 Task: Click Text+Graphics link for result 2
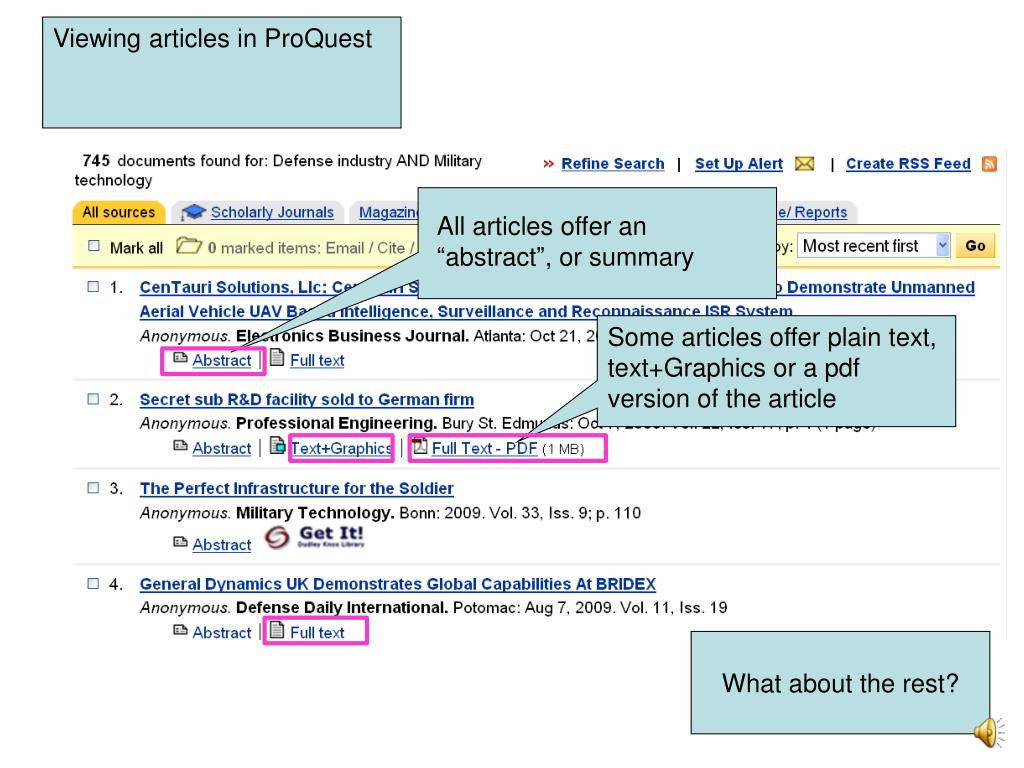(x=341, y=449)
